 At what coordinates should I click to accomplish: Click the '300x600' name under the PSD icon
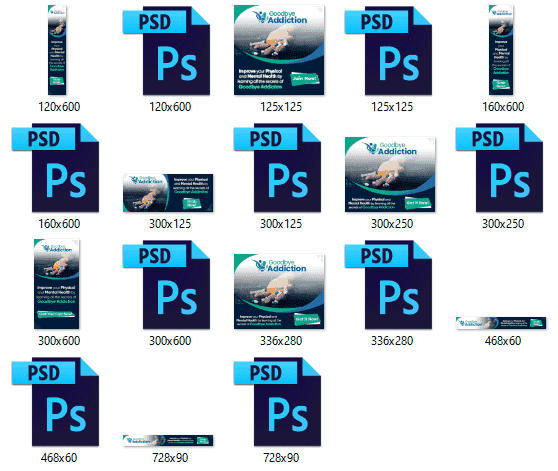coord(170,341)
